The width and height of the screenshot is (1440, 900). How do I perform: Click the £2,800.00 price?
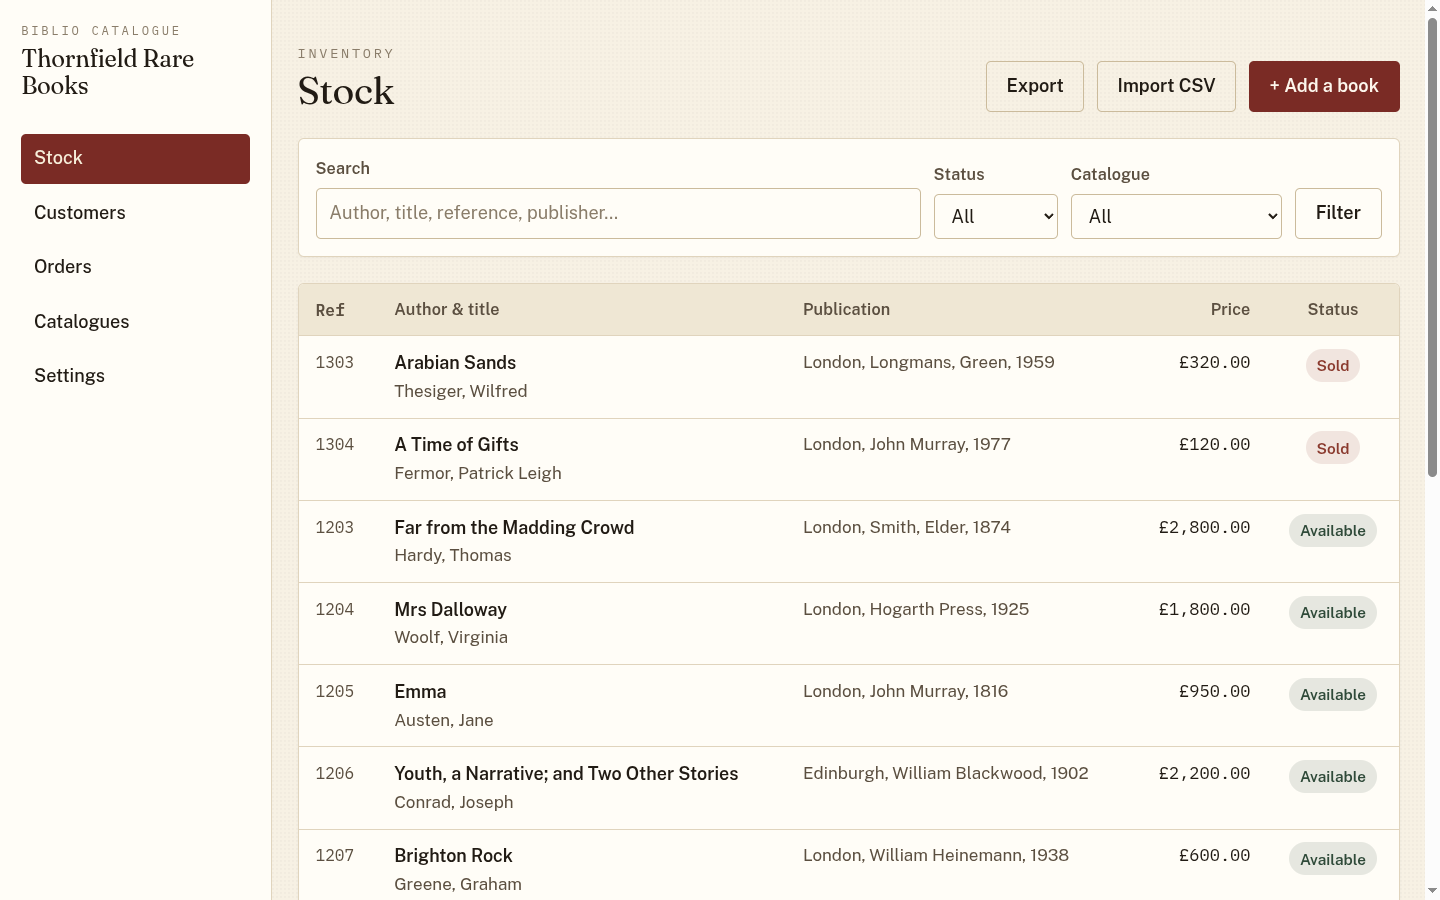click(x=1205, y=528)
